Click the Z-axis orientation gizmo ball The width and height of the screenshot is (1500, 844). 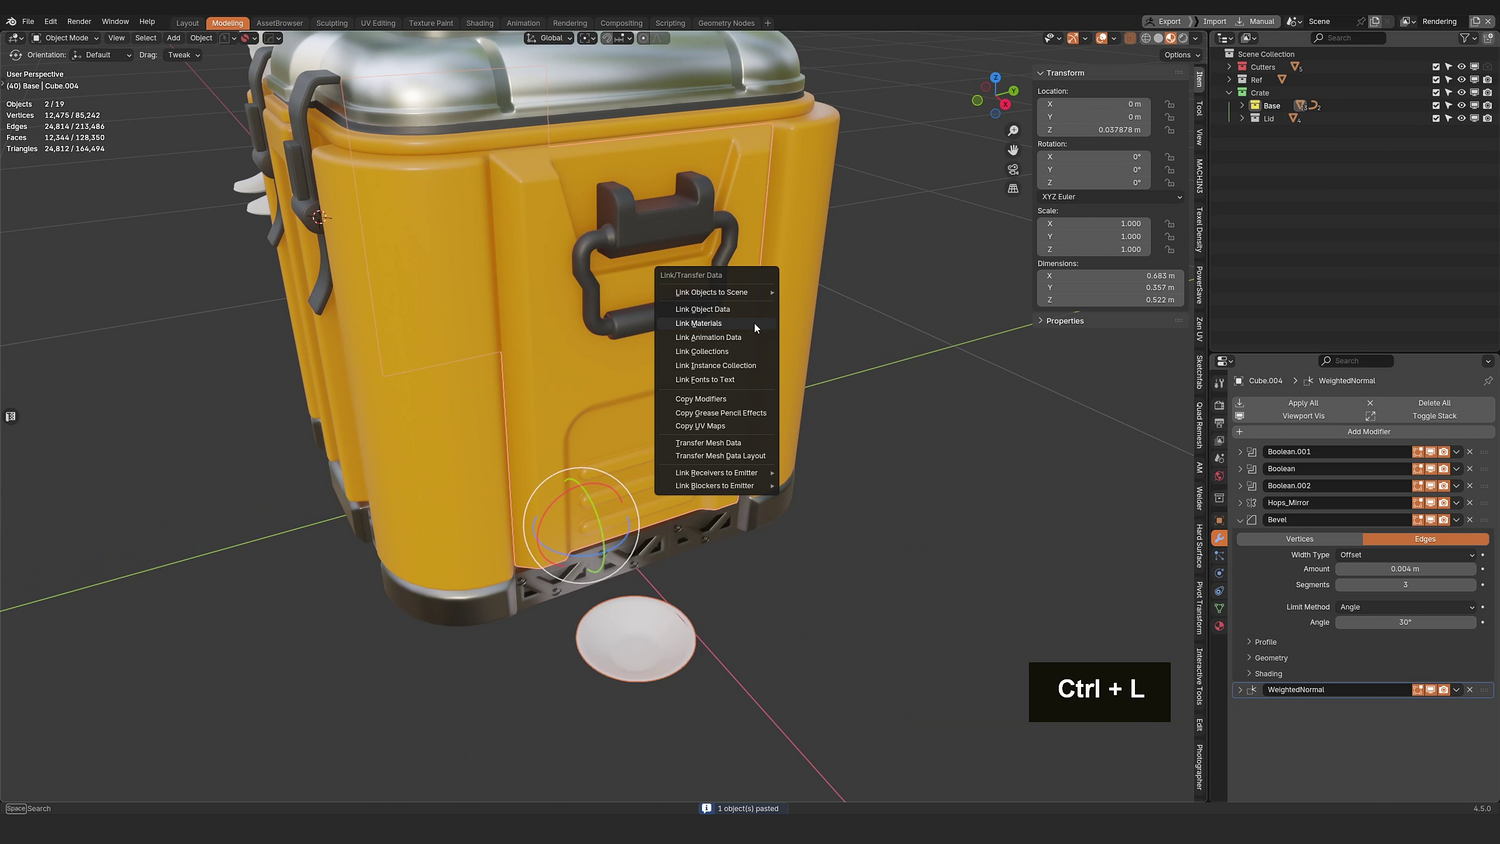(995, 77)
